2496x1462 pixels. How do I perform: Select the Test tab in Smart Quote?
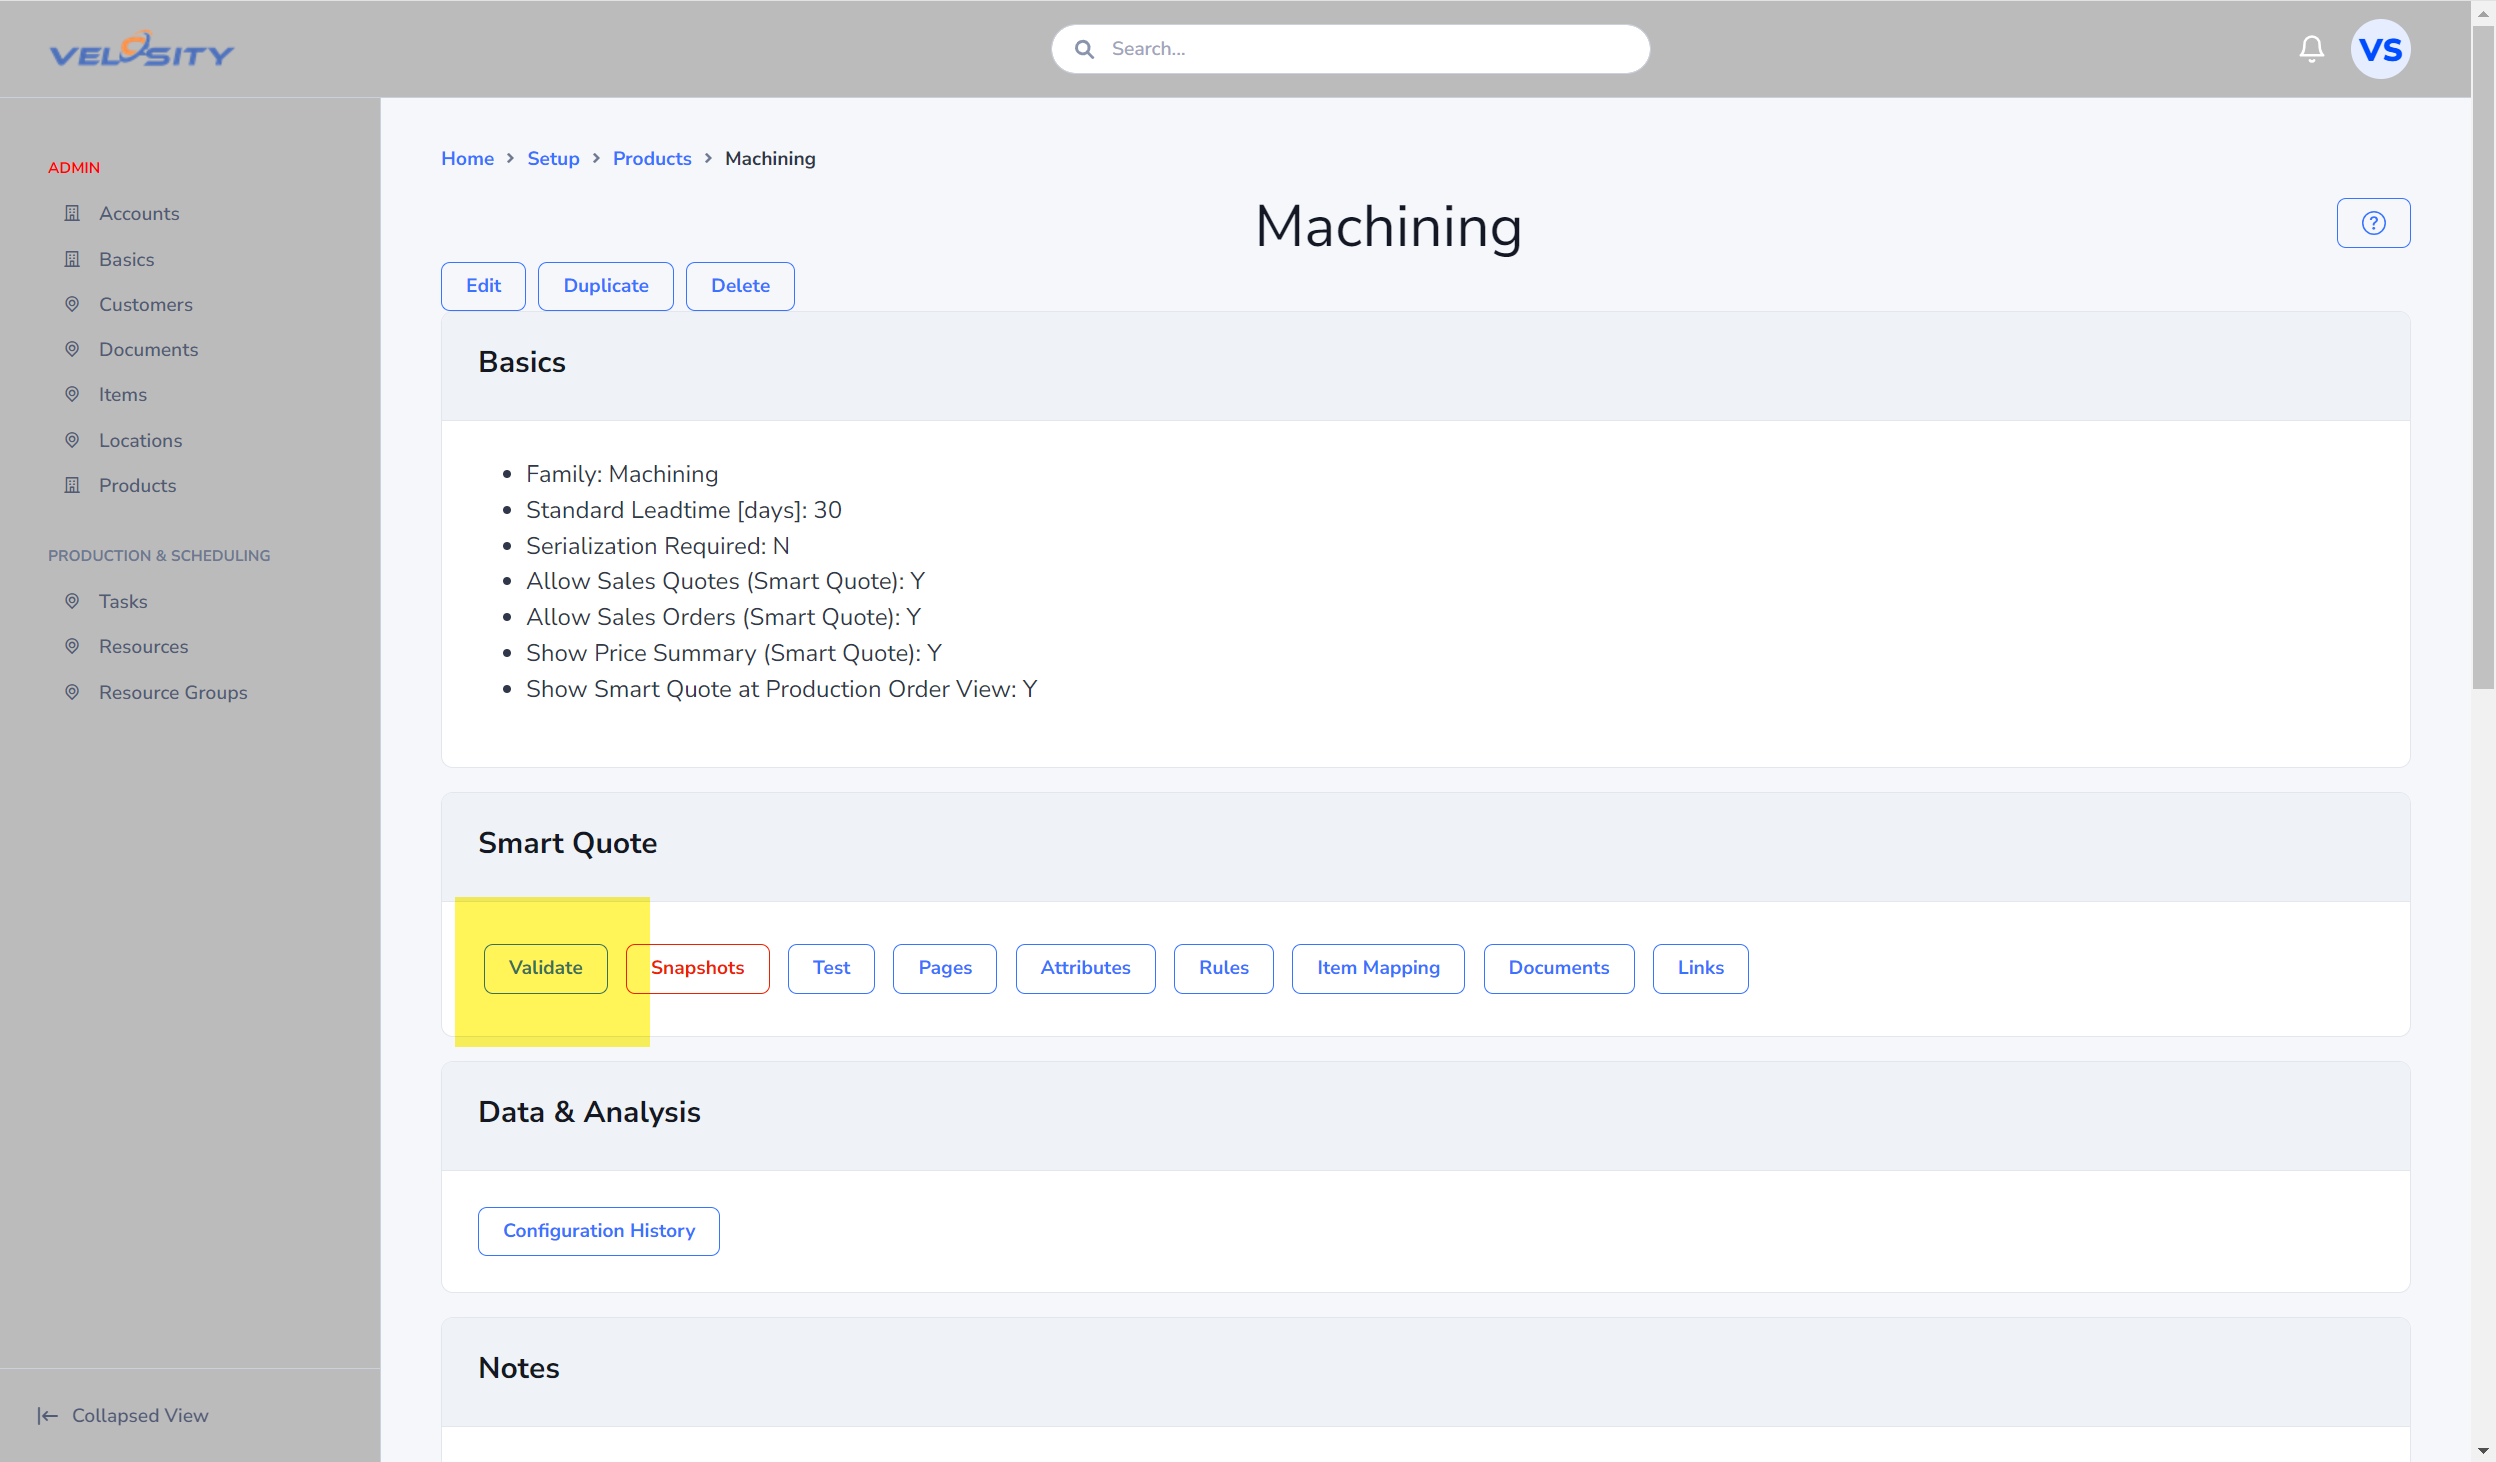(830, 968)
